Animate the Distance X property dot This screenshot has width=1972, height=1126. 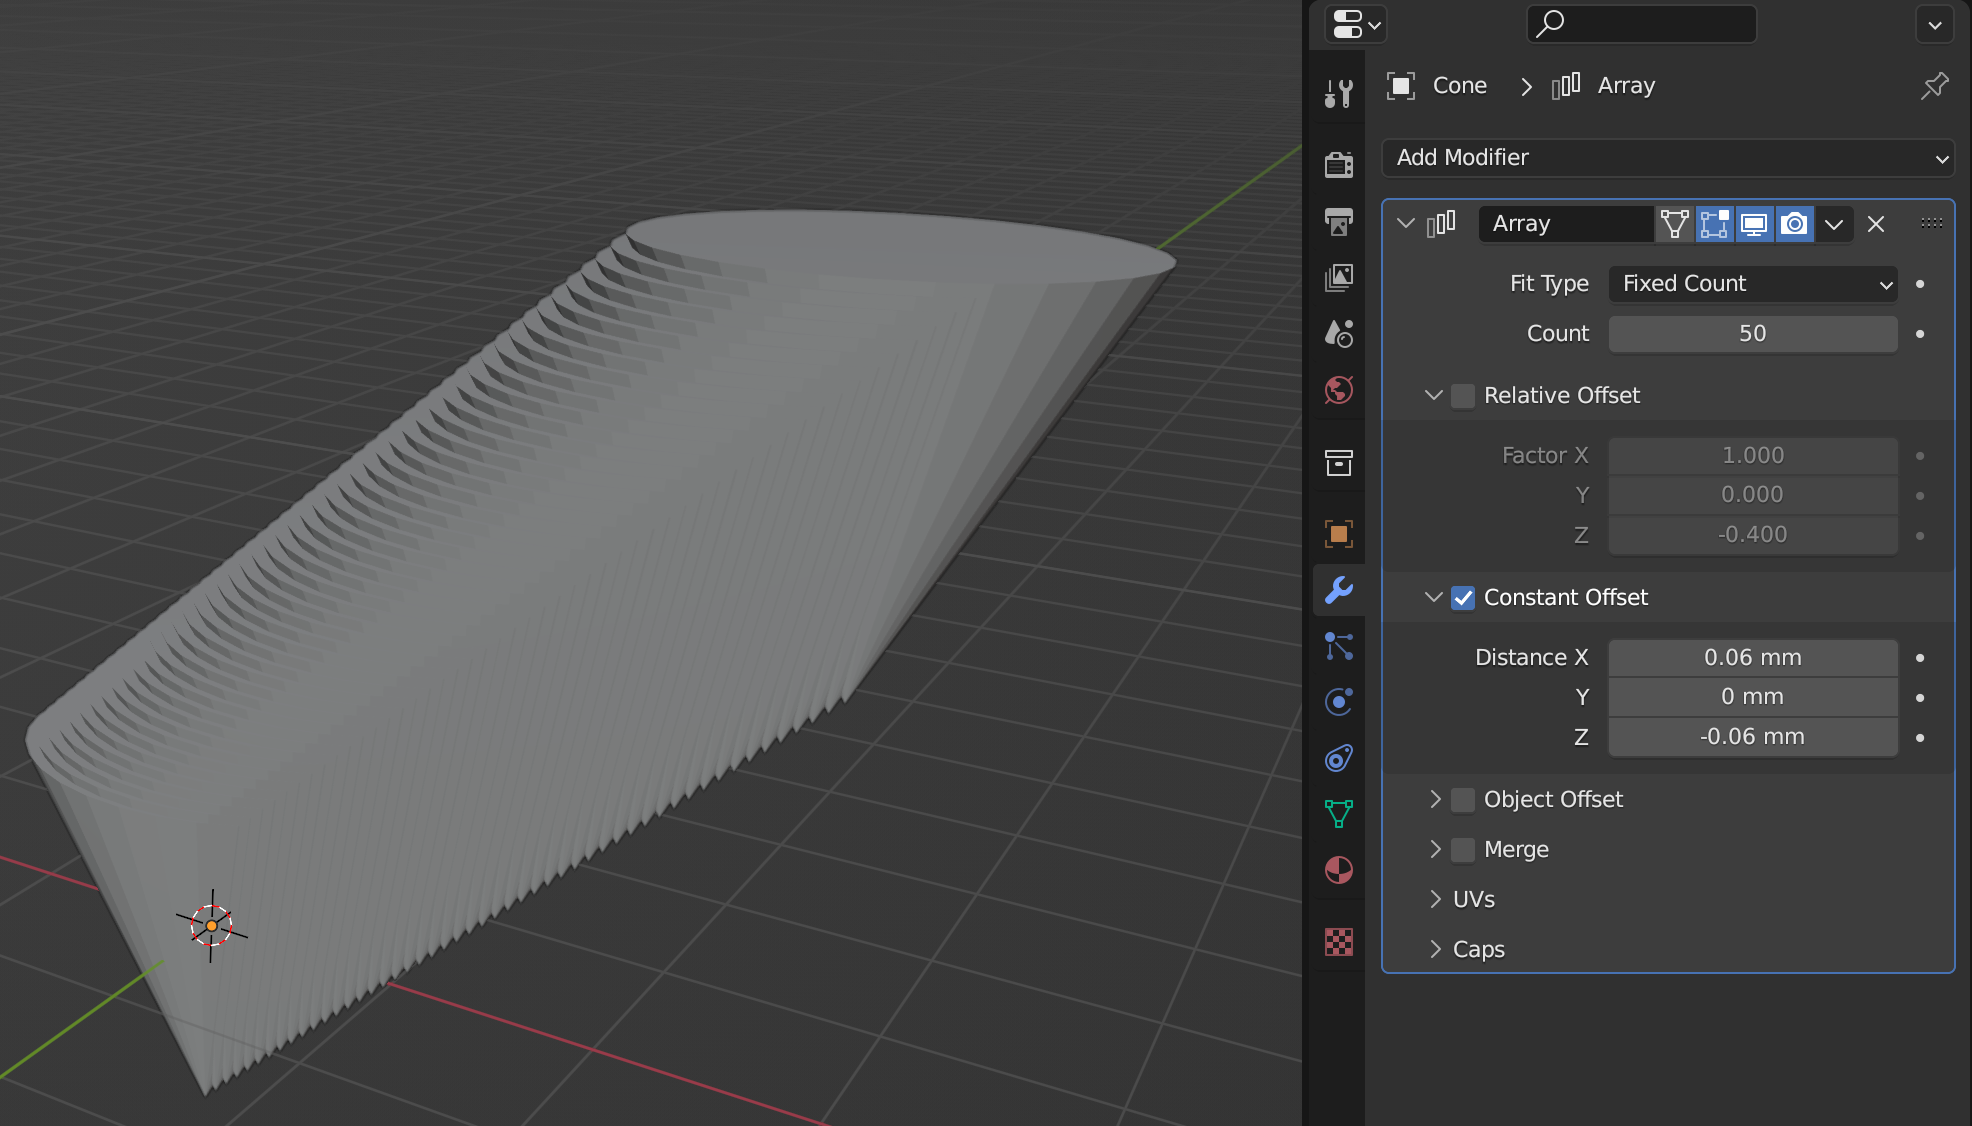pos(1920,658)
